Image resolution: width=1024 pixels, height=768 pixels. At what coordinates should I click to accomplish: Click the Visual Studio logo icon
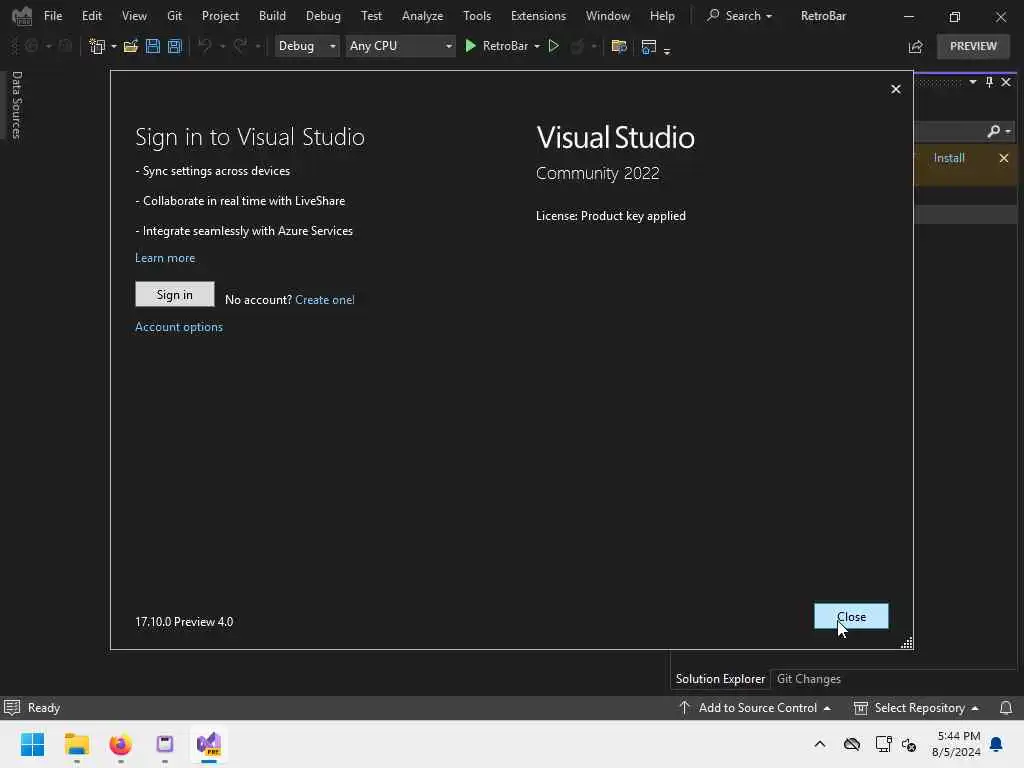click(x=22, y=16)
